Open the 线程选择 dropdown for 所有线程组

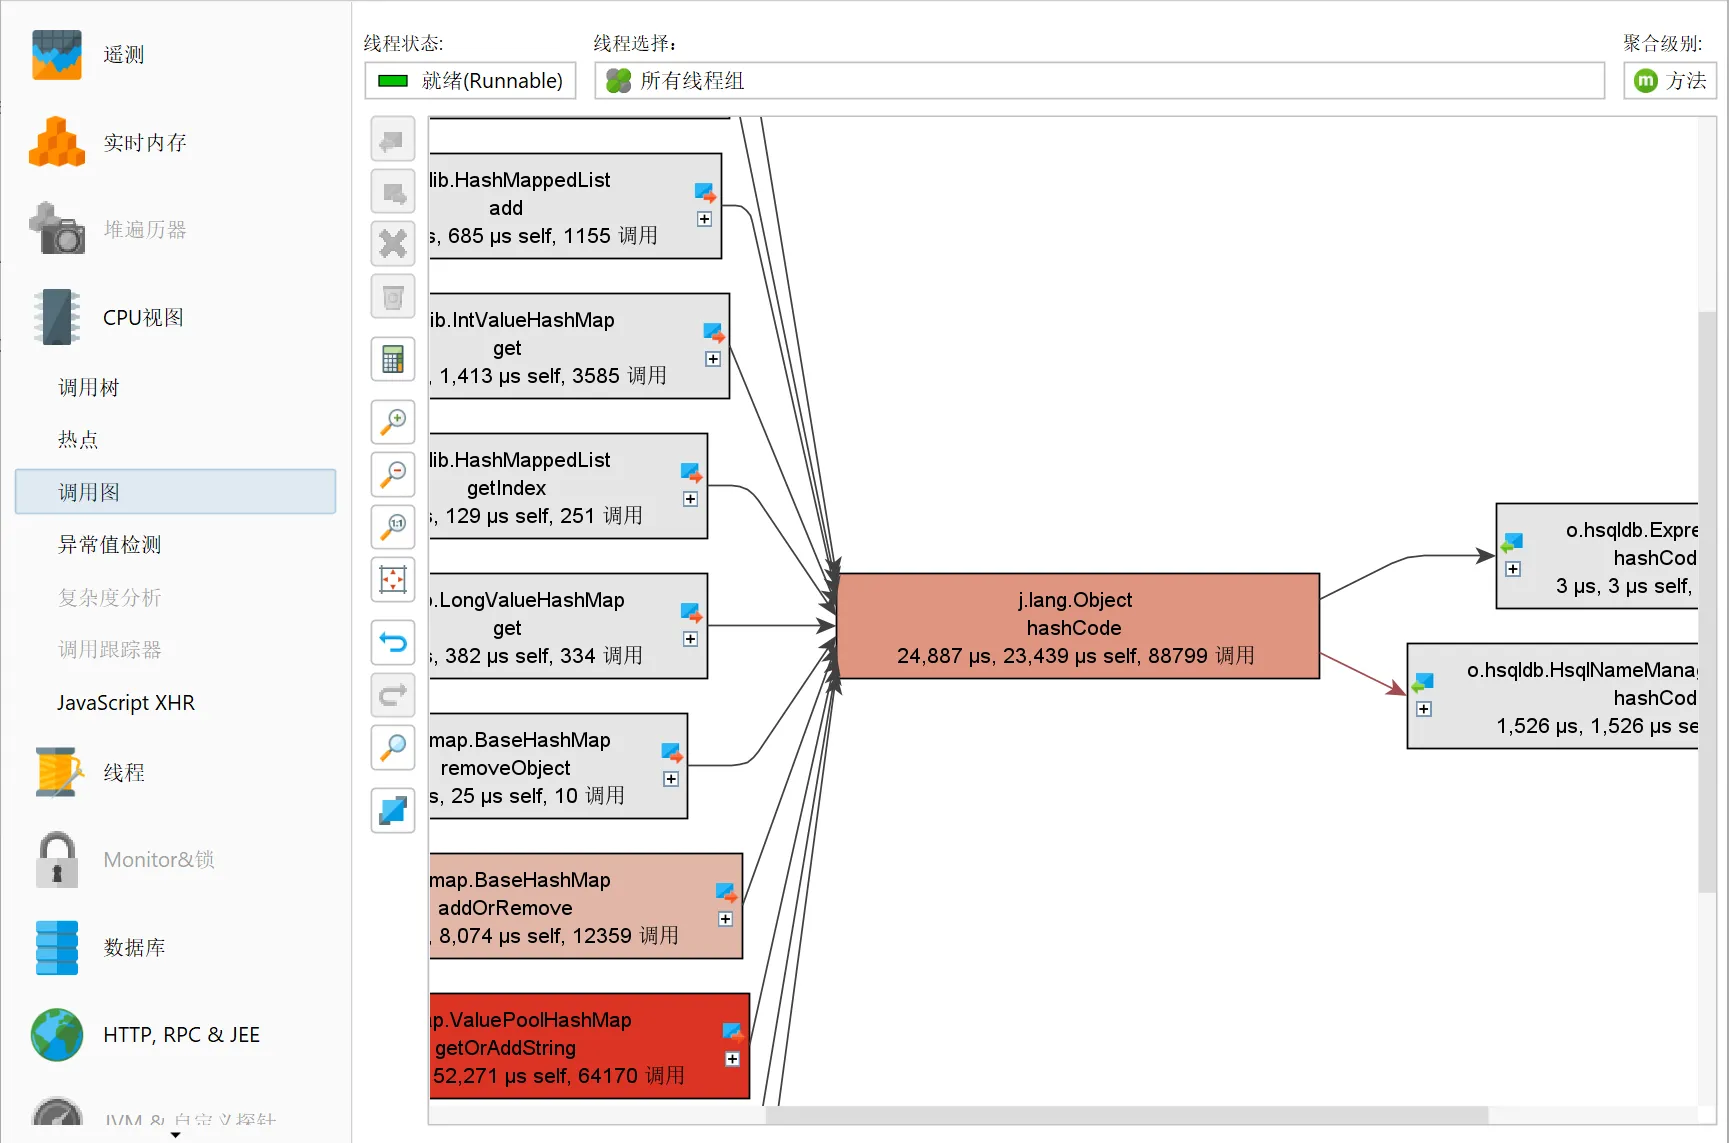click(1098, 80)
